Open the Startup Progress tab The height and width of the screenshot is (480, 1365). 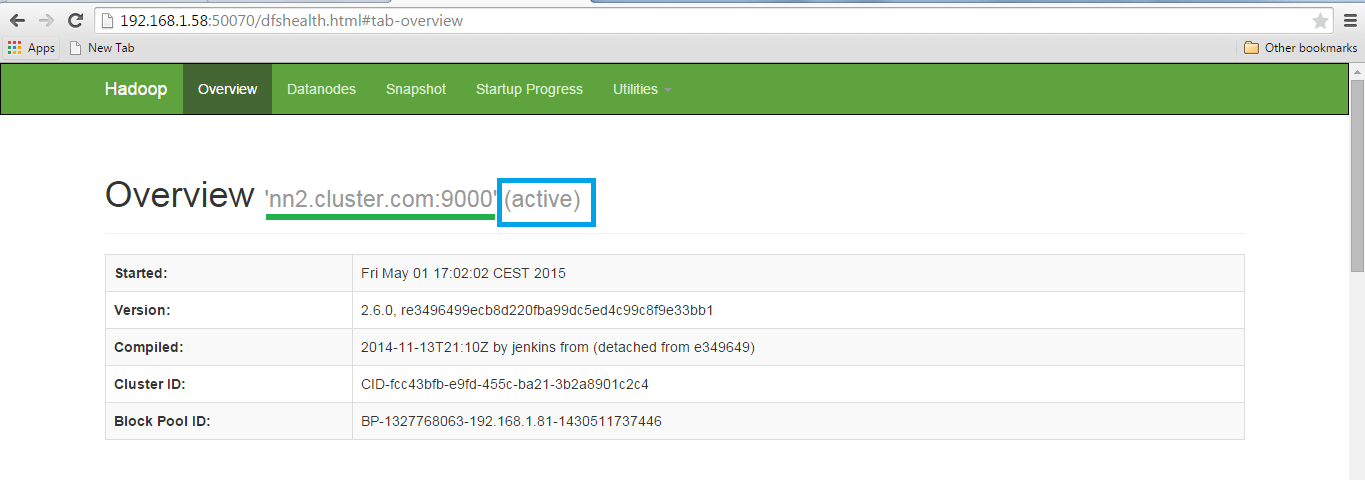(529, 89)
